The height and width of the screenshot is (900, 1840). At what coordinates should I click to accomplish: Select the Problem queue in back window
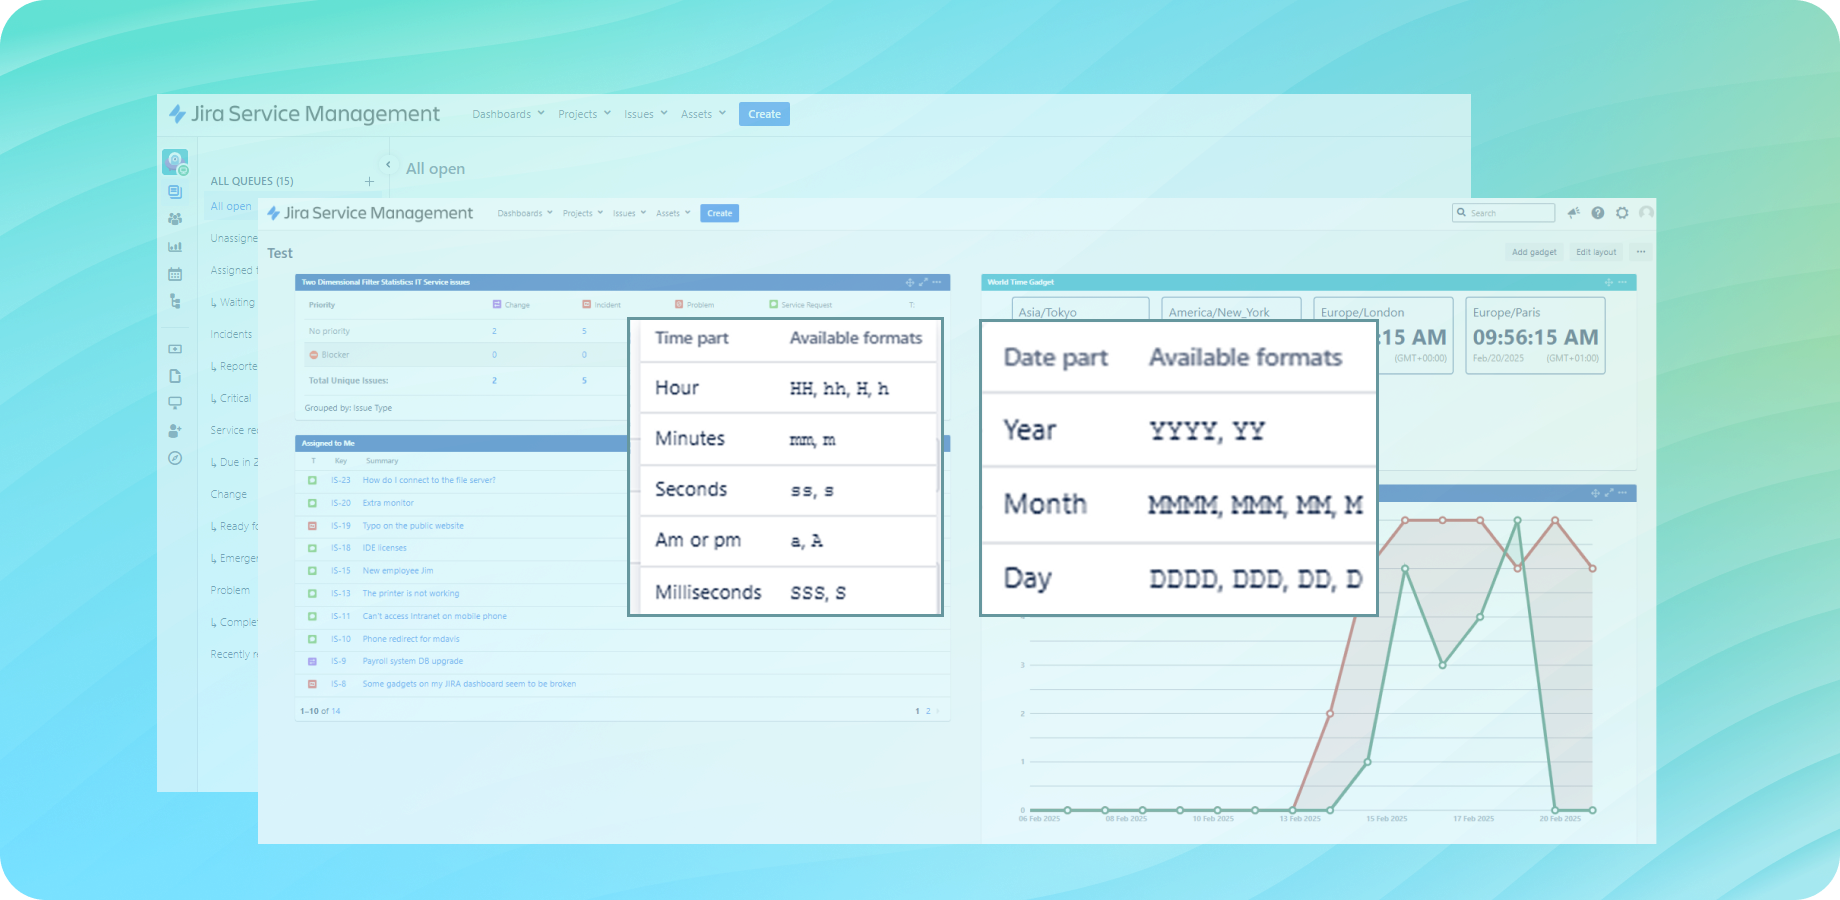point(230,590)
